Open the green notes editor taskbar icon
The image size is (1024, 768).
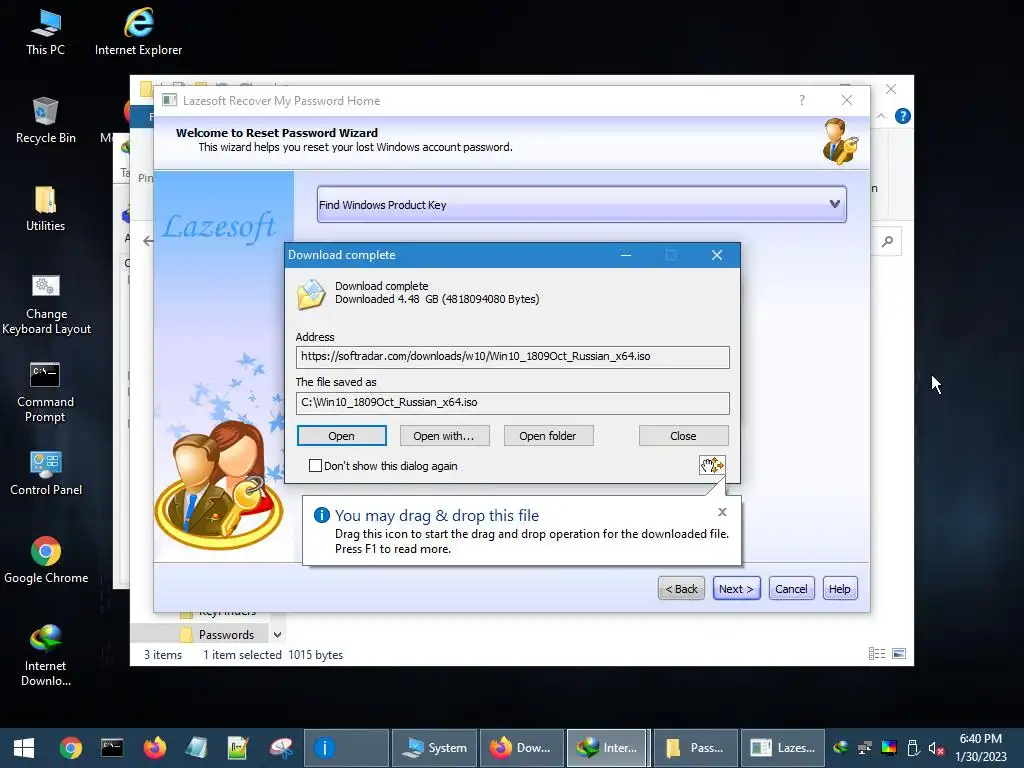pos(238,748)
